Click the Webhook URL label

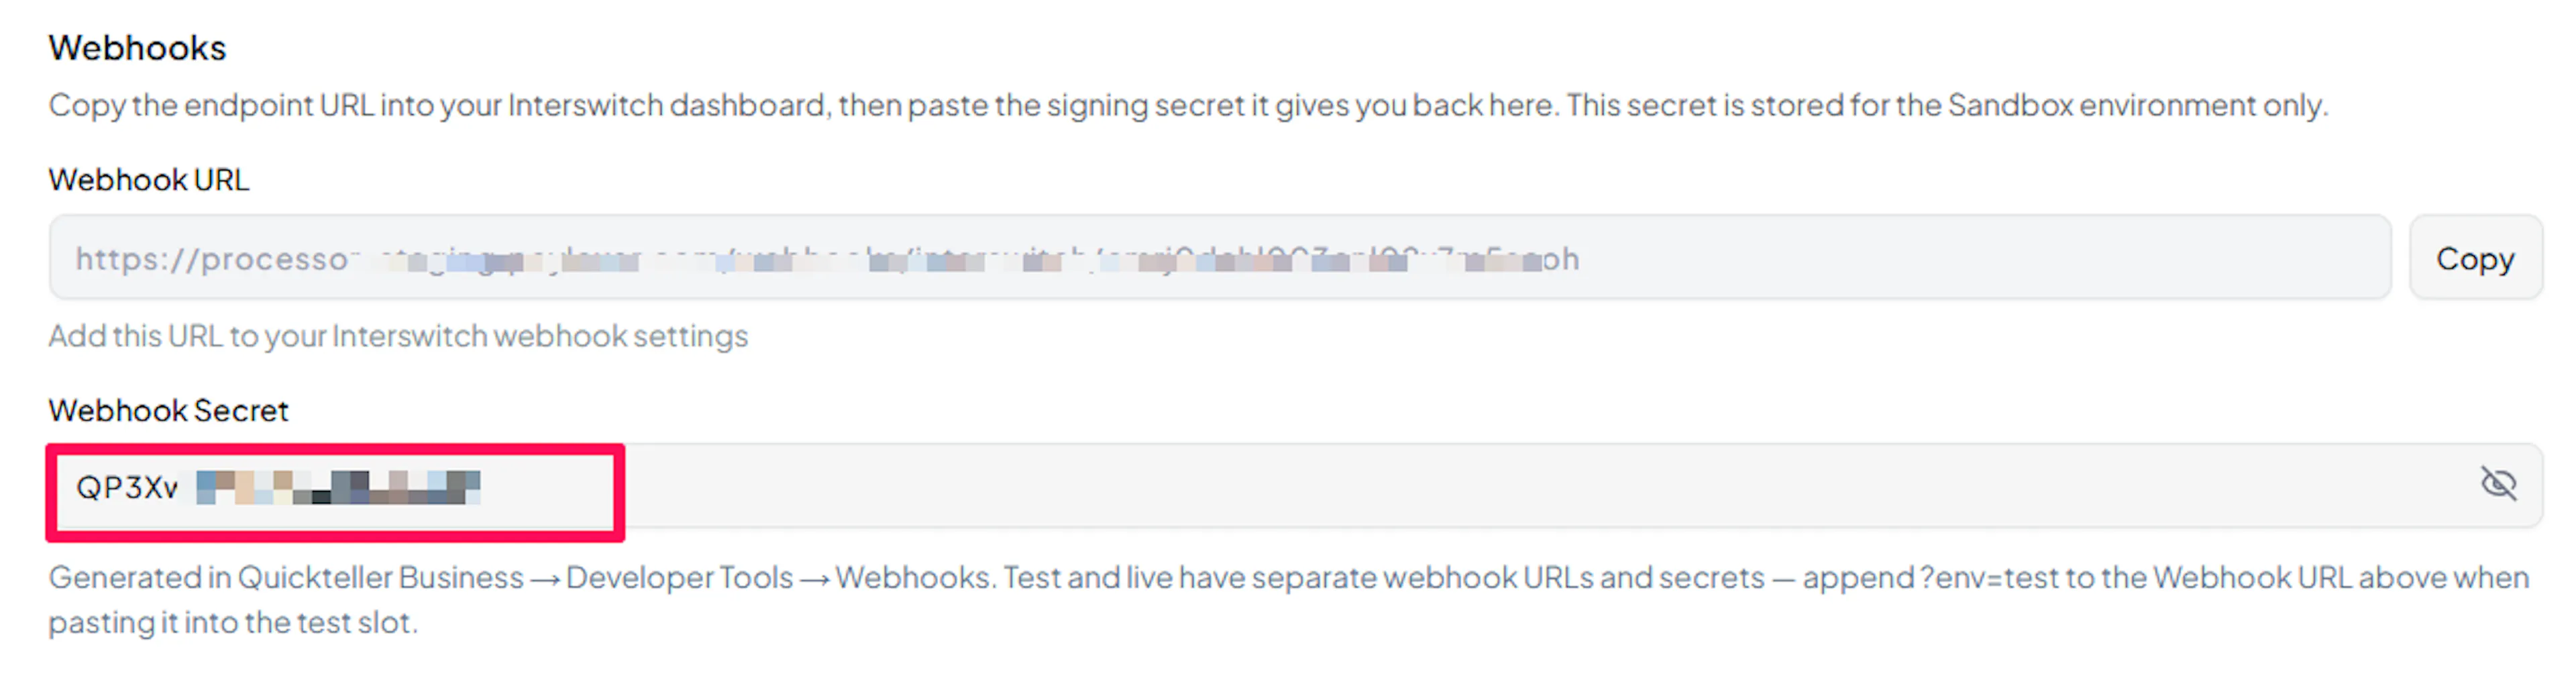(x=148, y=180)
